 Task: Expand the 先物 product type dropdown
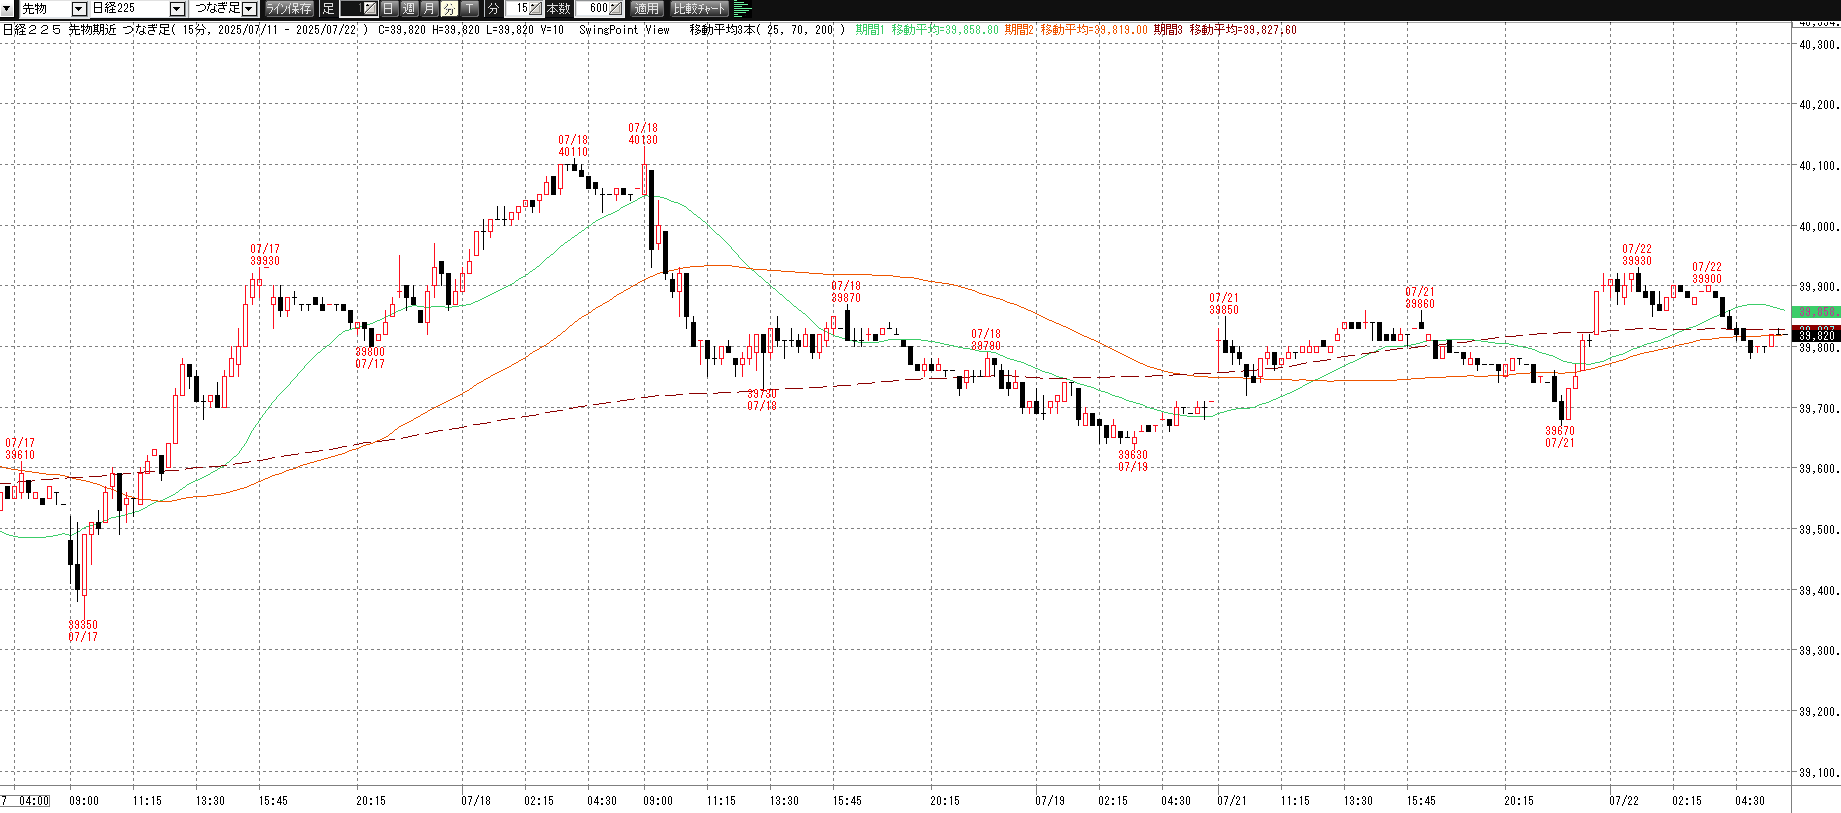coord(79,9)
